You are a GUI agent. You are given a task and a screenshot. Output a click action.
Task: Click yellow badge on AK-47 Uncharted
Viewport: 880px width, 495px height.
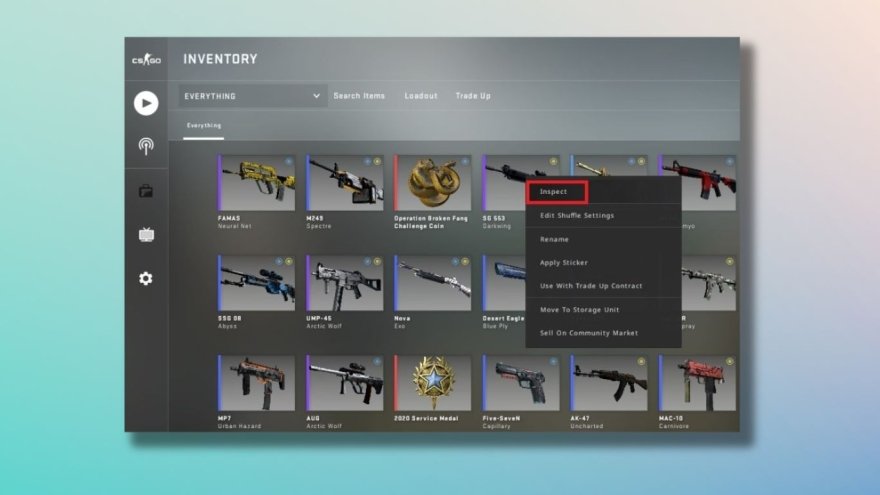[641, 362]
